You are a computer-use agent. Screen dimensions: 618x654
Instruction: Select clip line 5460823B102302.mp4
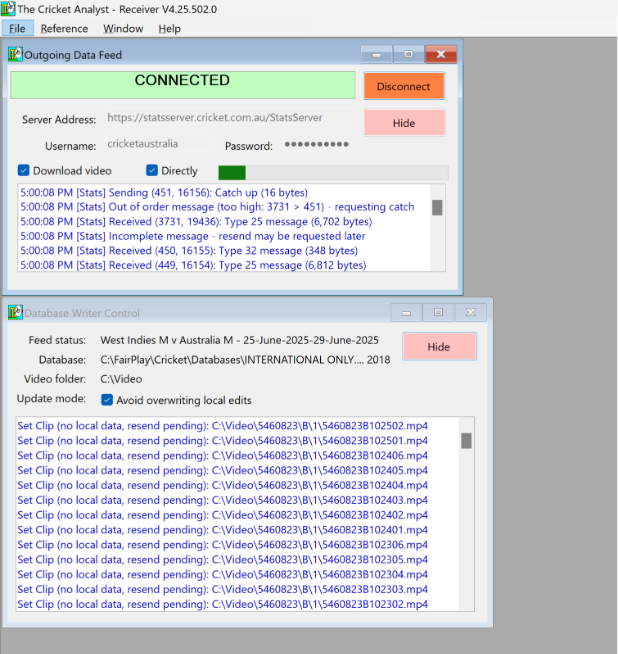pos(222,604)
